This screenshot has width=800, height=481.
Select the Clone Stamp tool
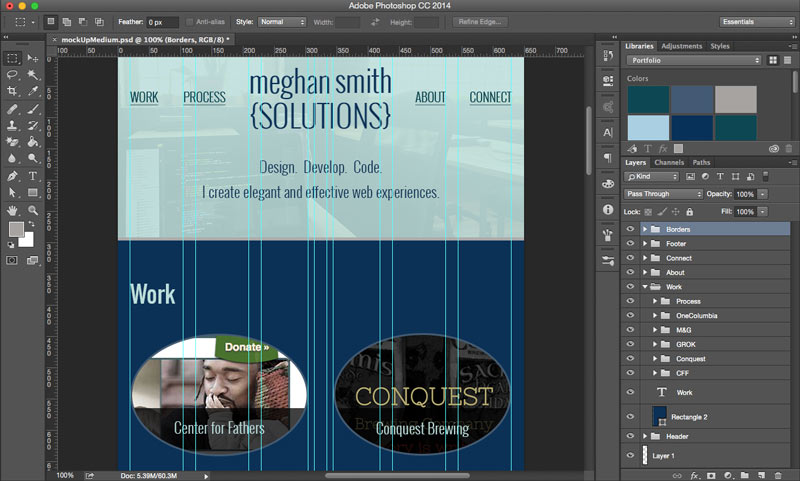[12, 125]
